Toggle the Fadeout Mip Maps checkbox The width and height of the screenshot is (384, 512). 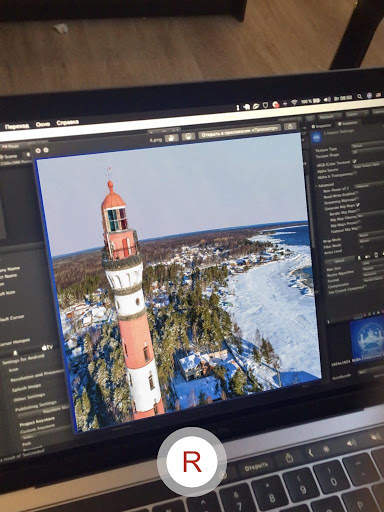(x=359, y=228)
